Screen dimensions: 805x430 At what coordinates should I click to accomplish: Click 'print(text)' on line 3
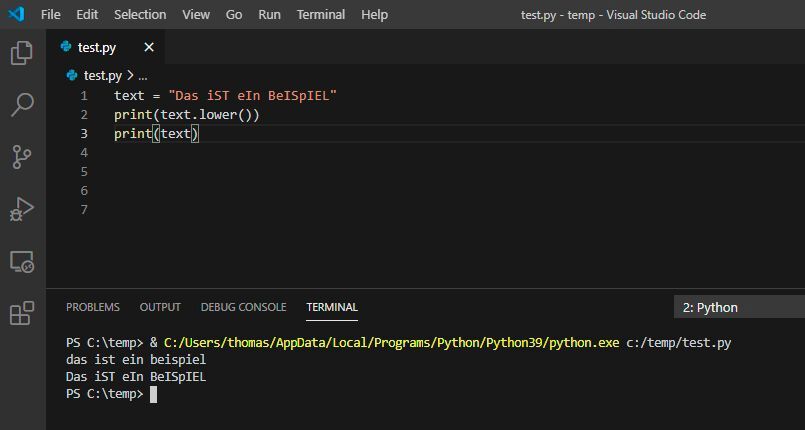pyautogui.click(x=156, y=133)
